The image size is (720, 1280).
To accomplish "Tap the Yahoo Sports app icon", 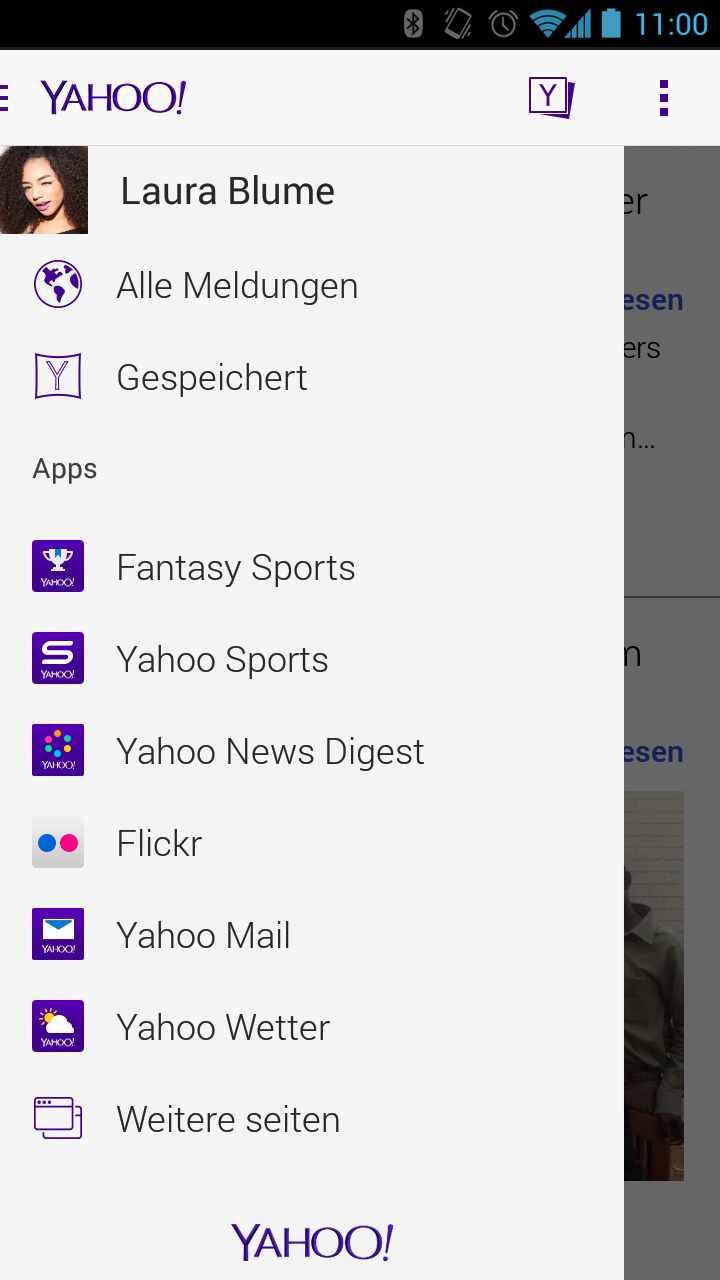I will 58,658.
